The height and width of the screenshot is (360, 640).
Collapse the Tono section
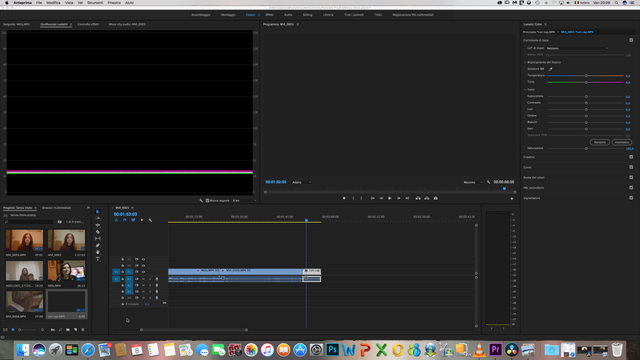pyautogui.click(x=525, y=89)
